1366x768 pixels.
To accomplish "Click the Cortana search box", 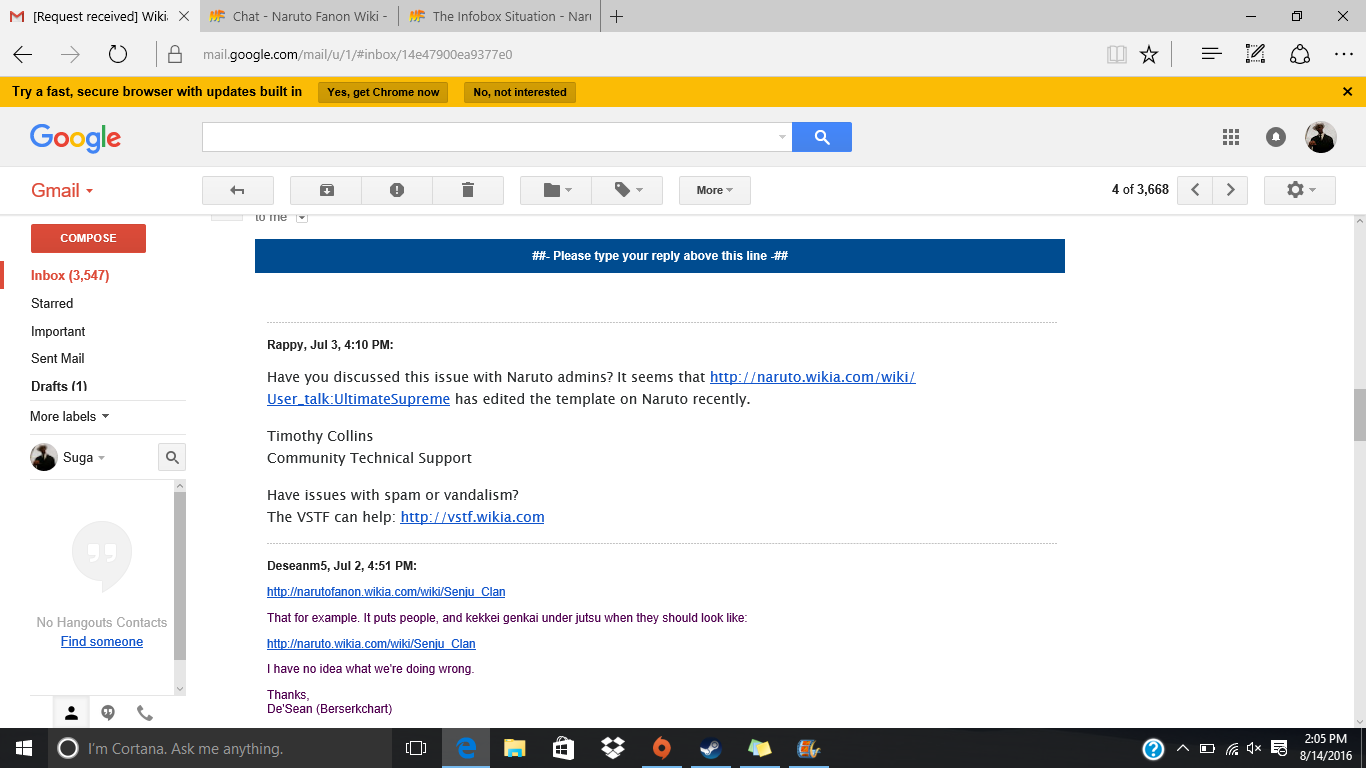I will coord(218,748).
